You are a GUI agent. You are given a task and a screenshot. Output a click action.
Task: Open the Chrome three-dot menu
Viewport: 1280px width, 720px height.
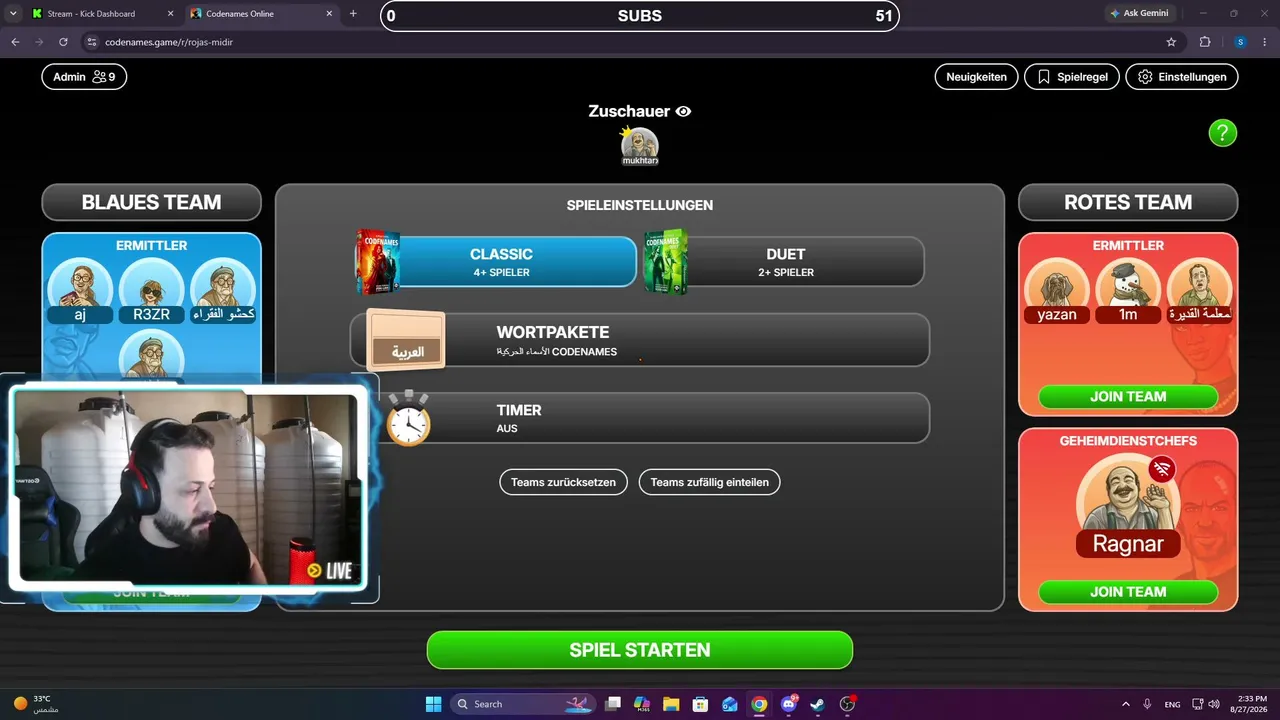coord(1266,42)
